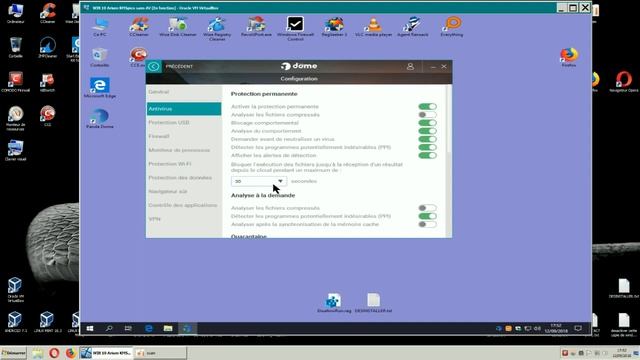This screenshot has width=640, height=360.
Task: Launch Panda Dome desktop shortcut
Action: tap(100, 119)
